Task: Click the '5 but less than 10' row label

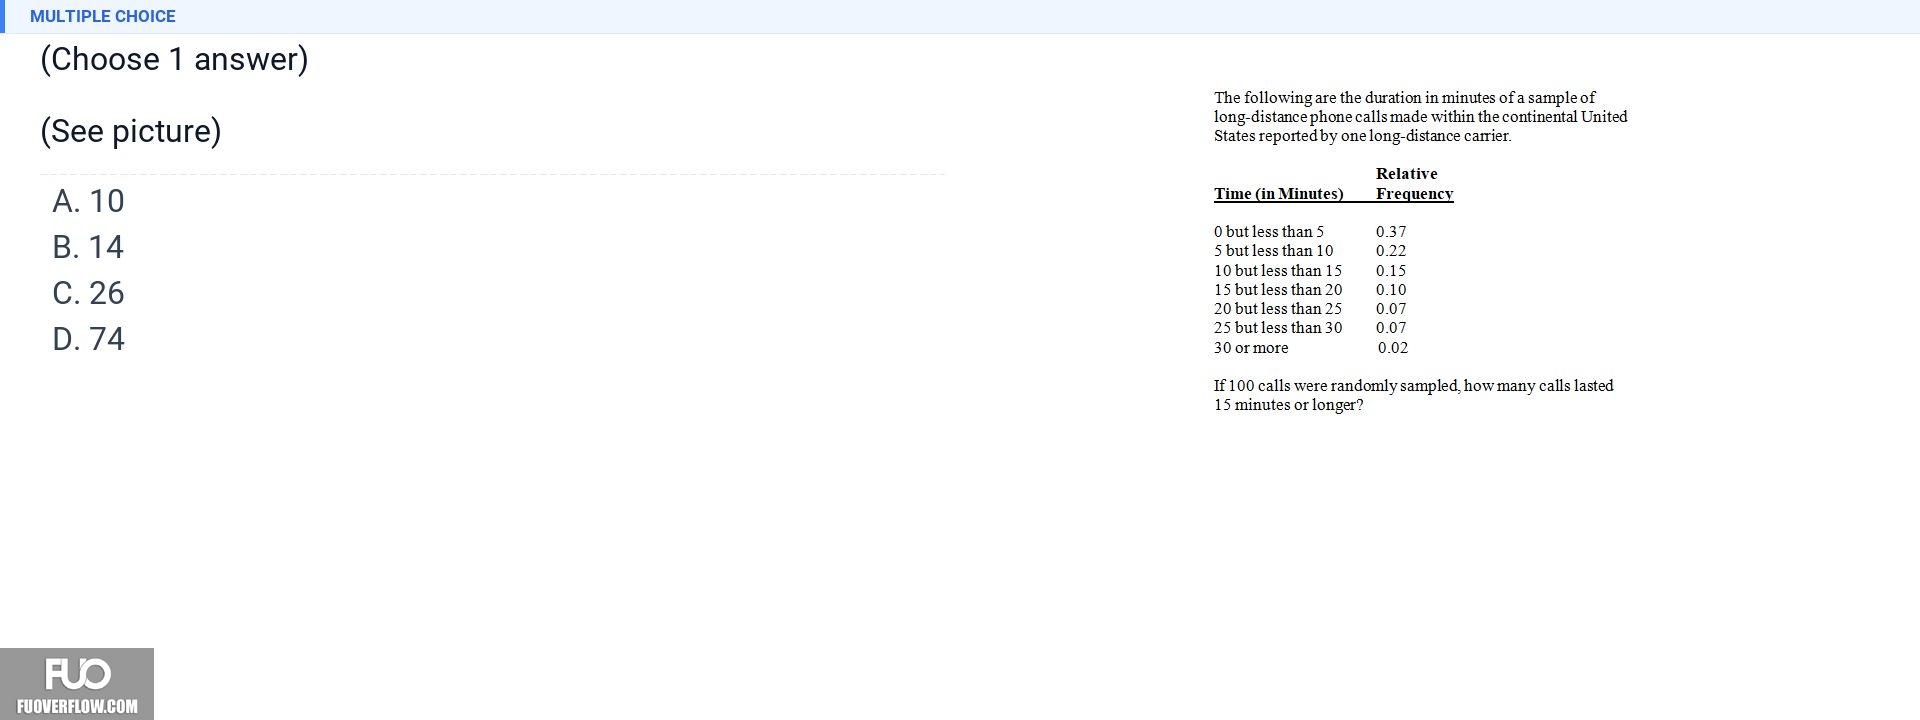Action: 1273,251
